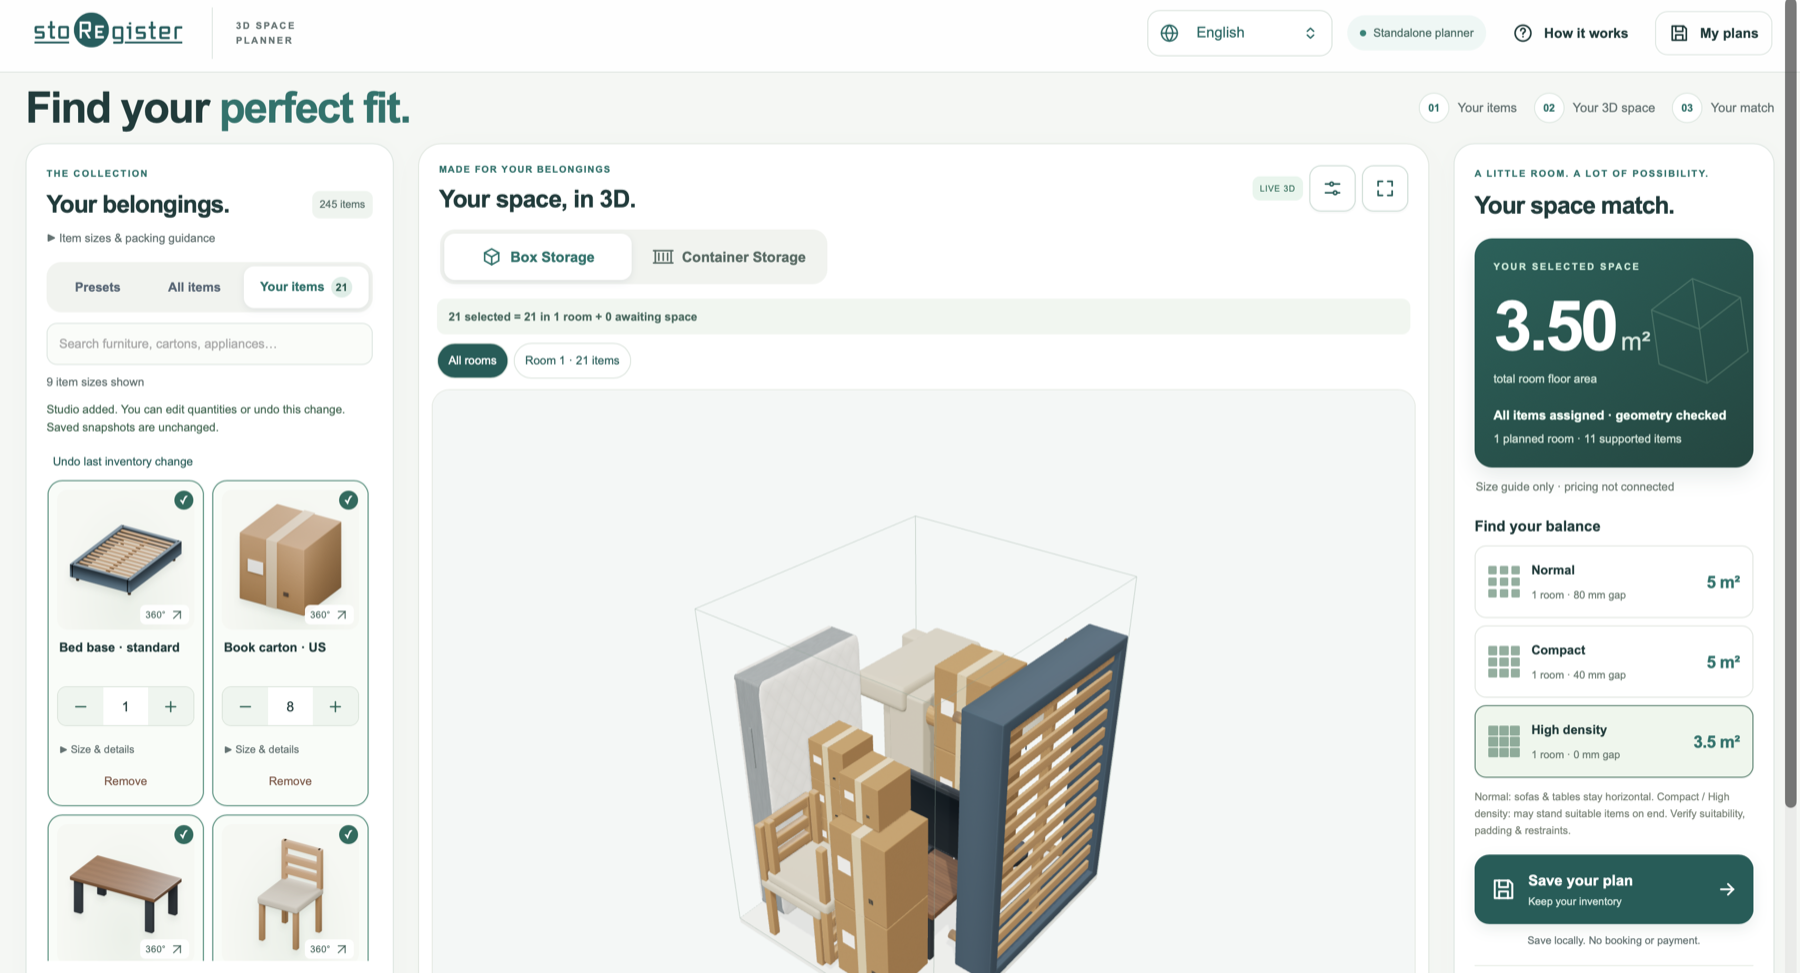Open the English language dropdown
Screen dimensions: 1800x973
pyautogui.click(x=1239, y=33)
